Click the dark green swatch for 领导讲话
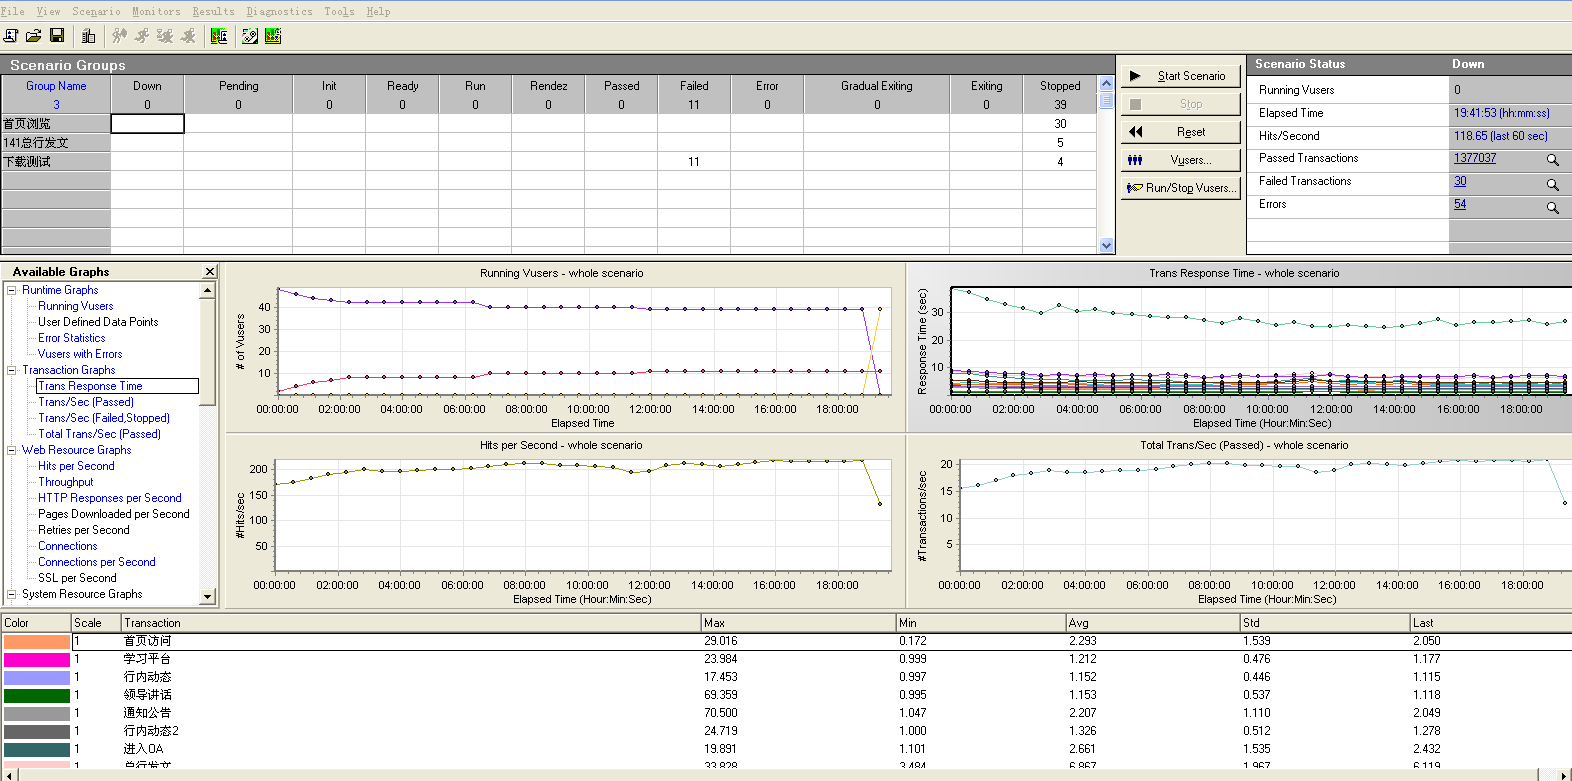1572x781 pixels. pos(36,696)
